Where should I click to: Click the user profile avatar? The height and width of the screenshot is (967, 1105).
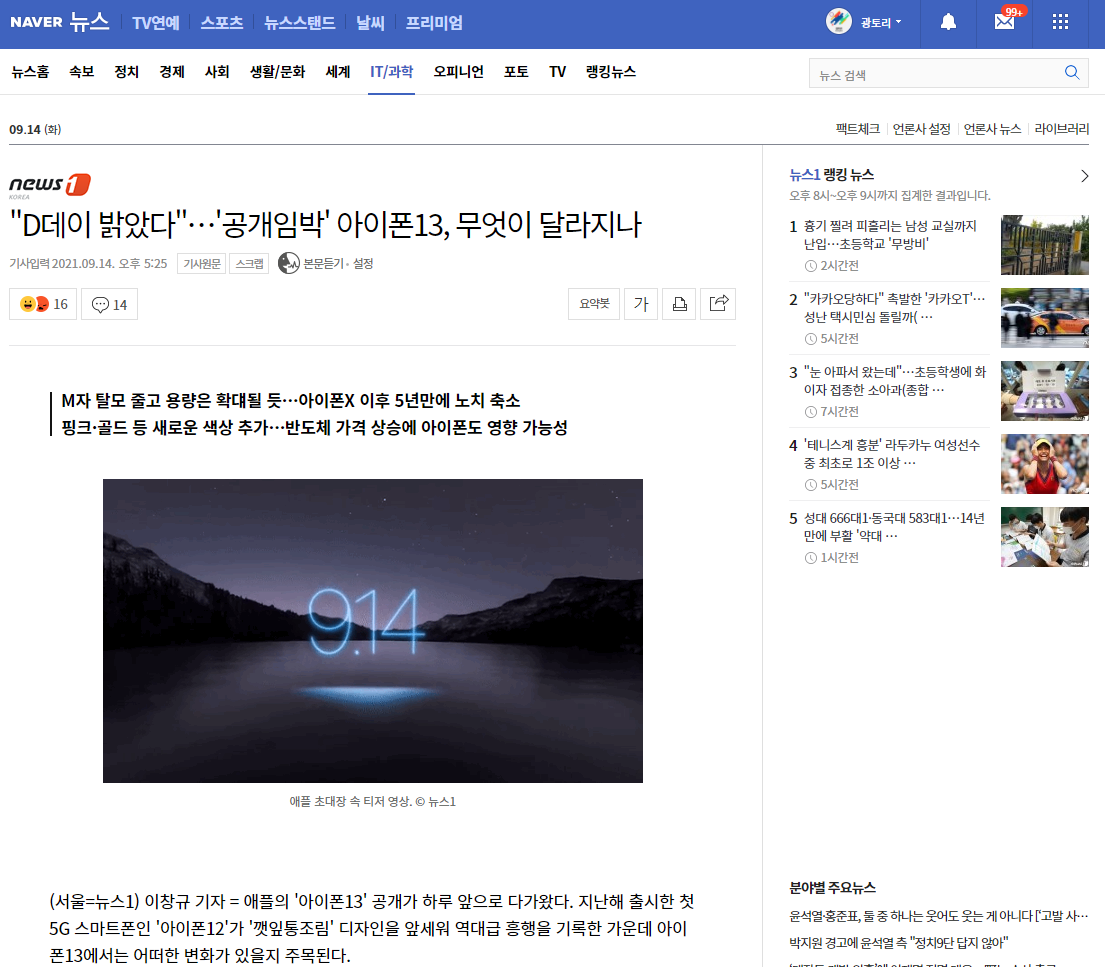[839, 22]
